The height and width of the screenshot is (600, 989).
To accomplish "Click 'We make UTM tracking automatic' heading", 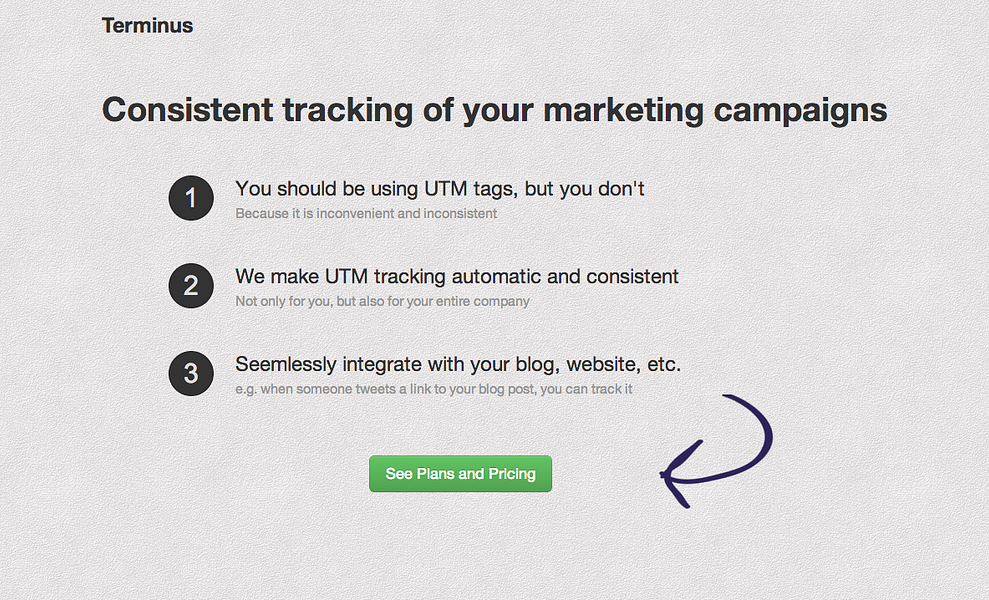I will (457, 276).
